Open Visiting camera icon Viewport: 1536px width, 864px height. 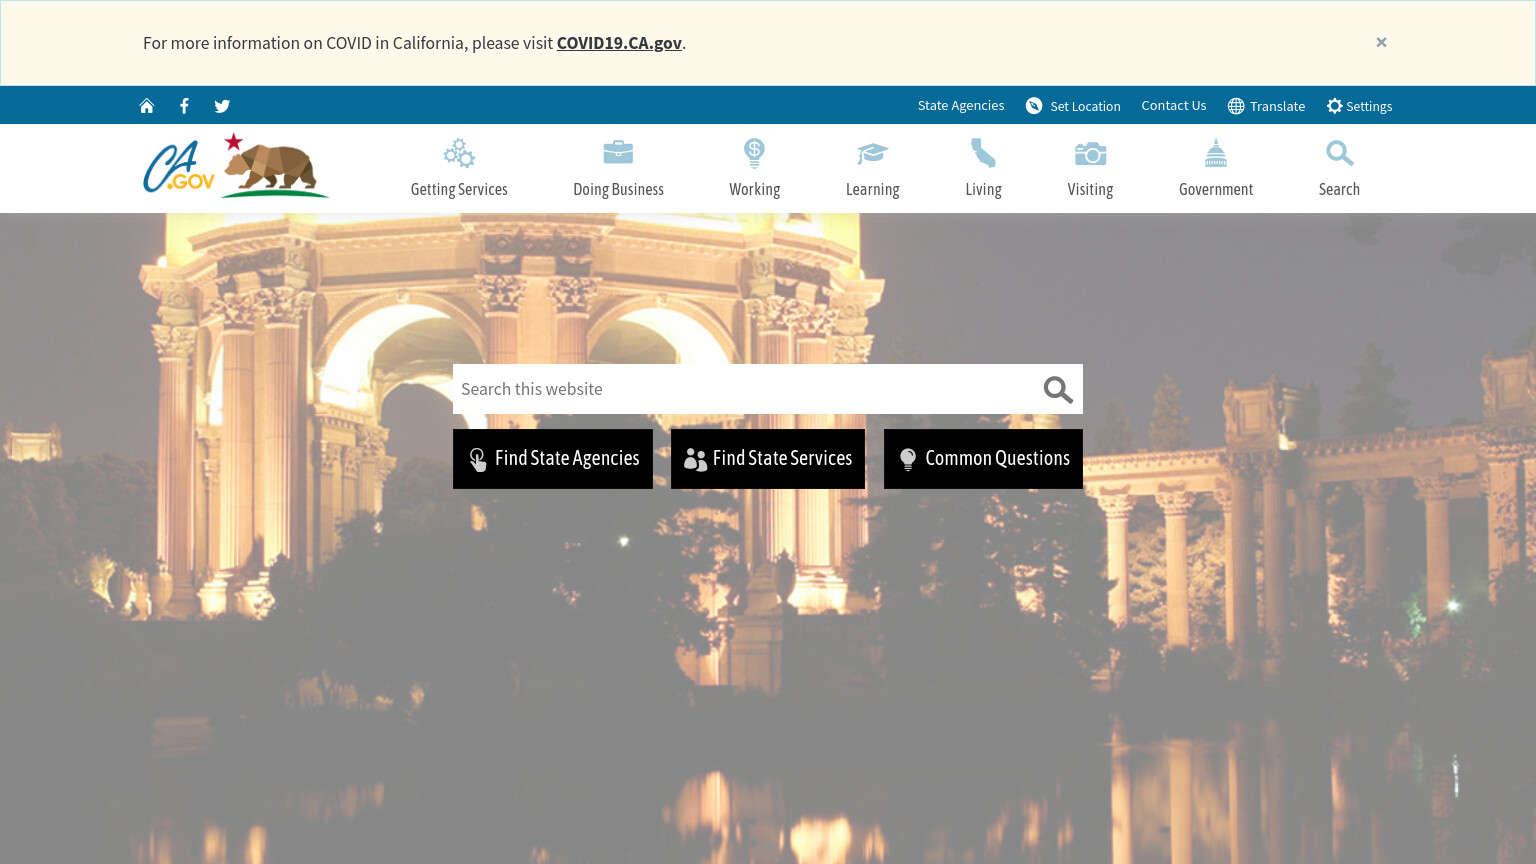(x=1090, y=153)
